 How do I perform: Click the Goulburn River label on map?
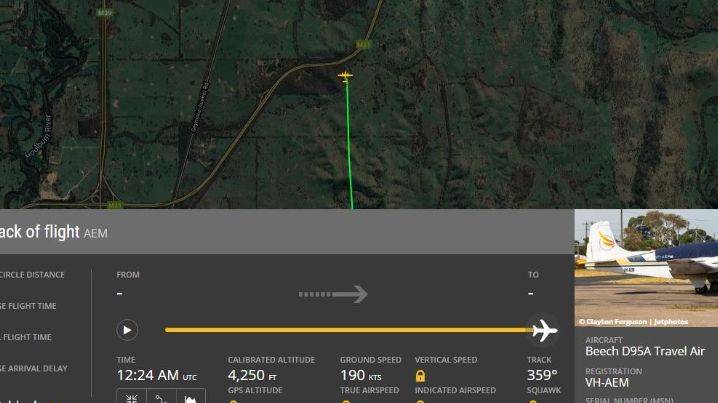point(38,136)
